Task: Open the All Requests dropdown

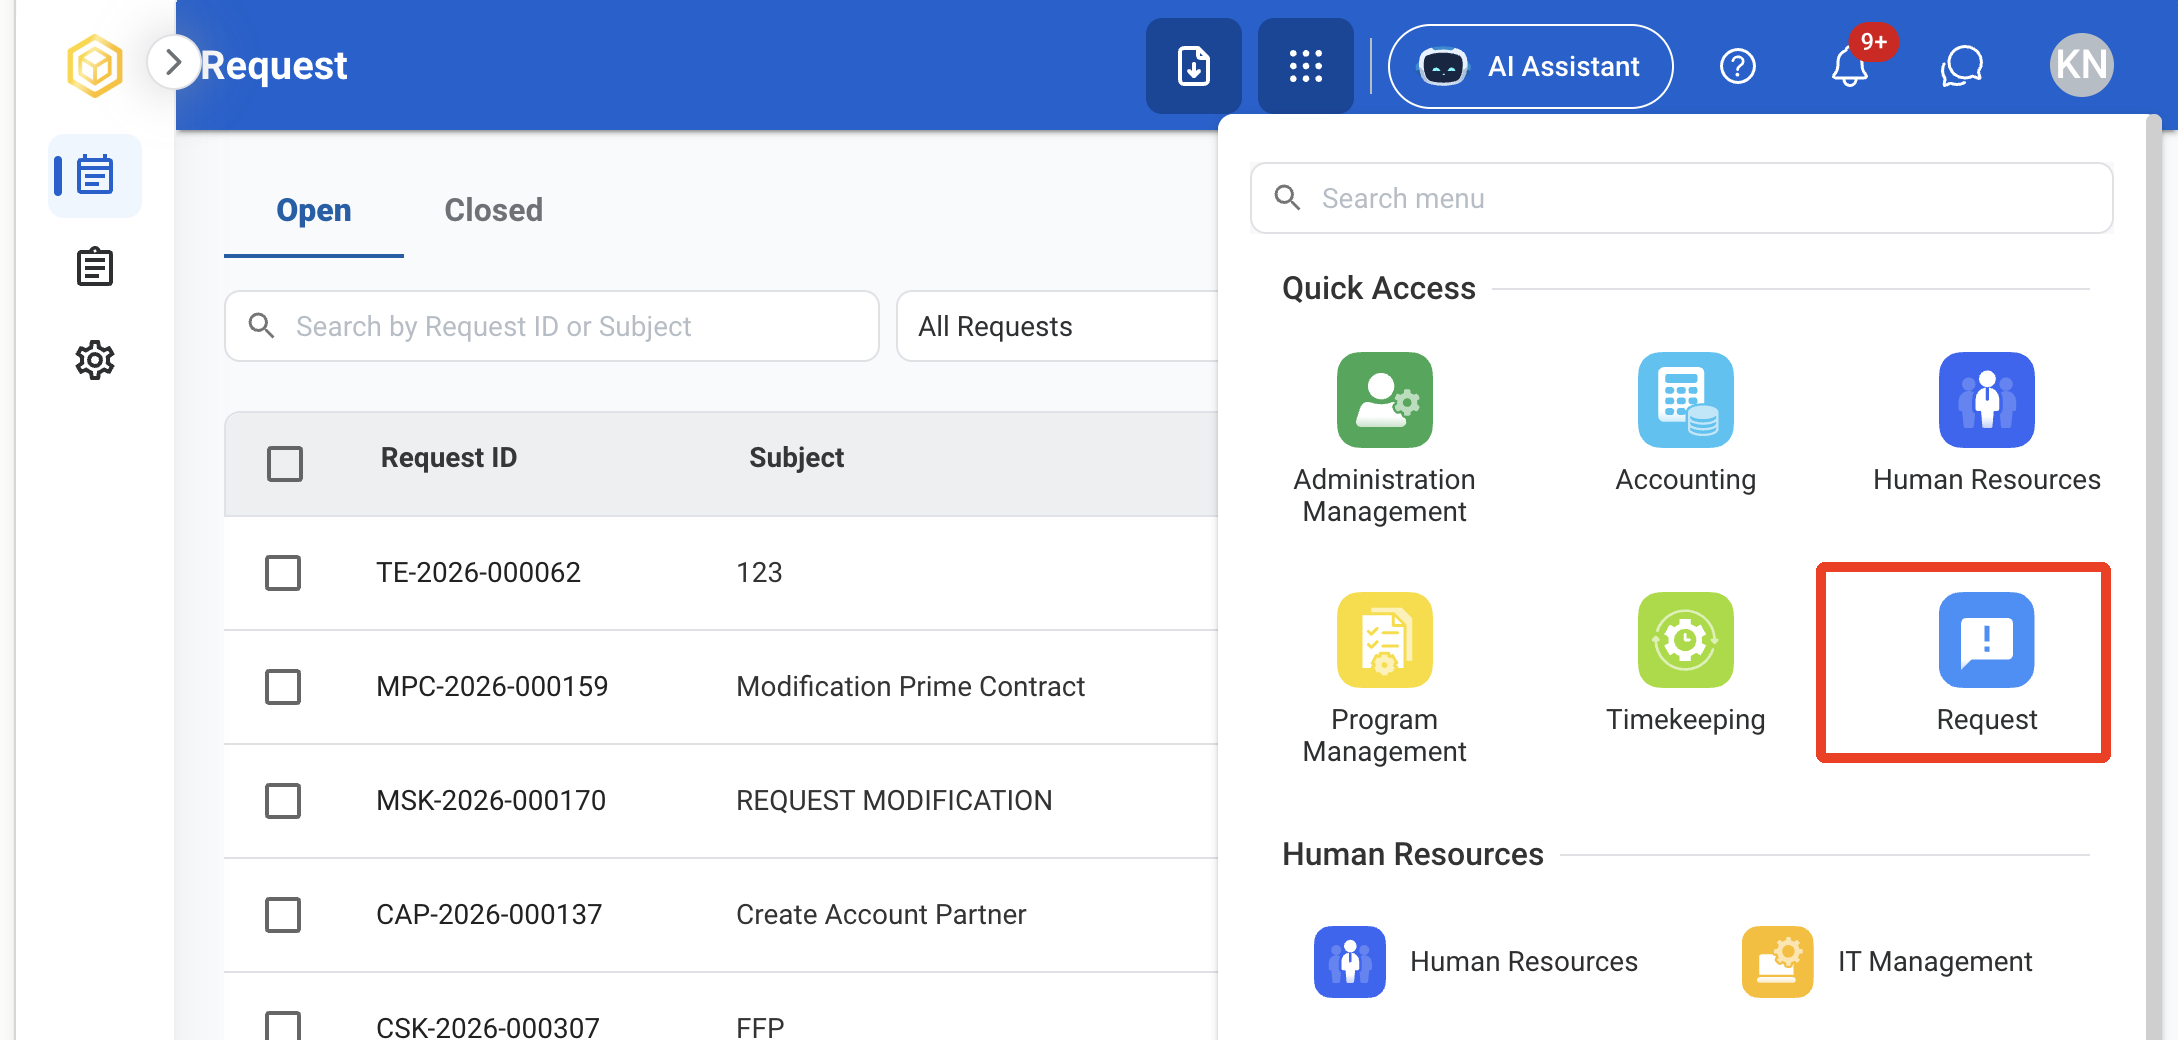Action: click(1058, 326)
